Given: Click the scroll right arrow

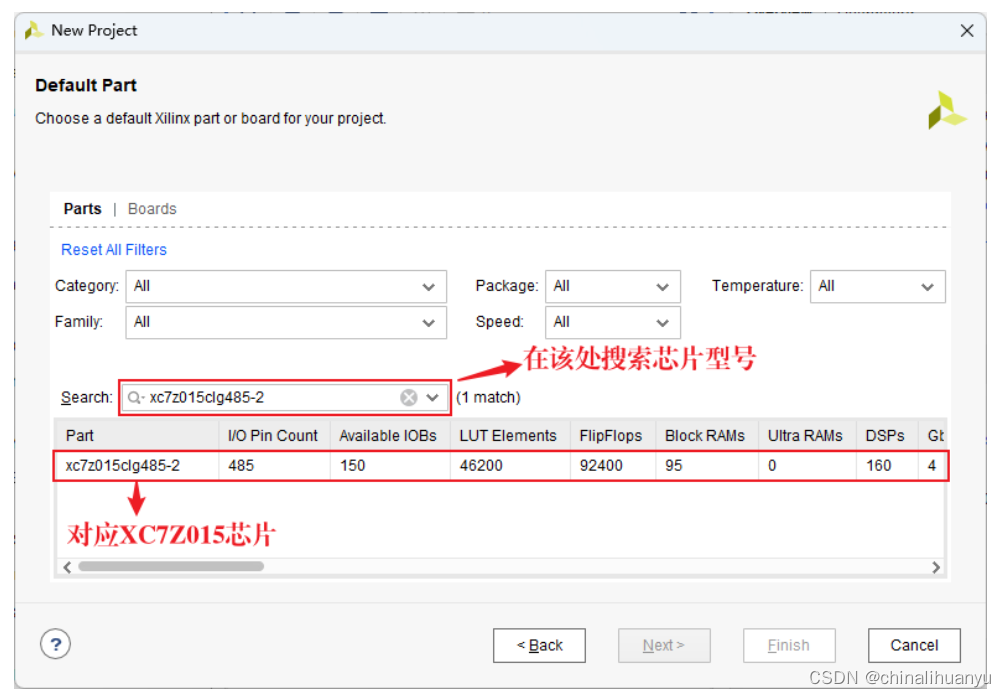Looking at the screenshot, I should point(936,567).
